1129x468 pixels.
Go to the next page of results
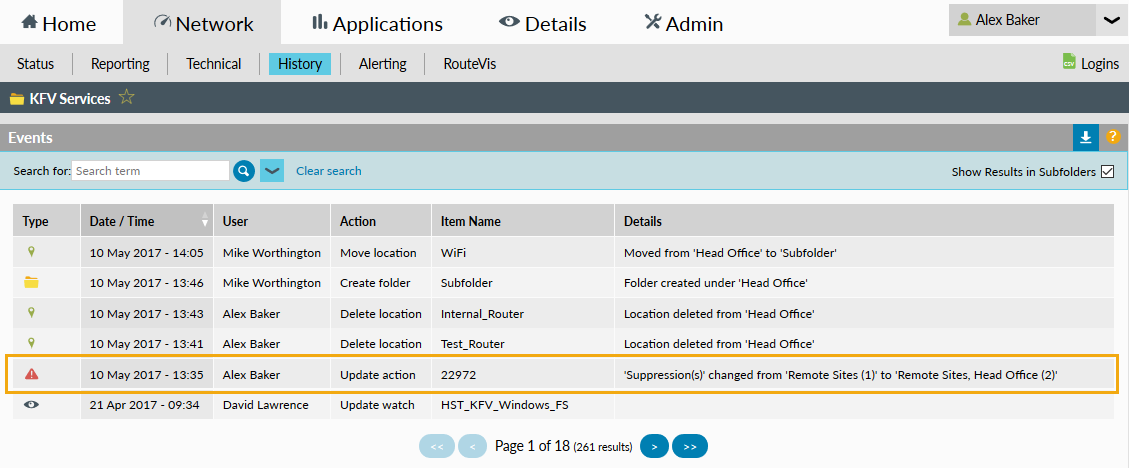655,446
